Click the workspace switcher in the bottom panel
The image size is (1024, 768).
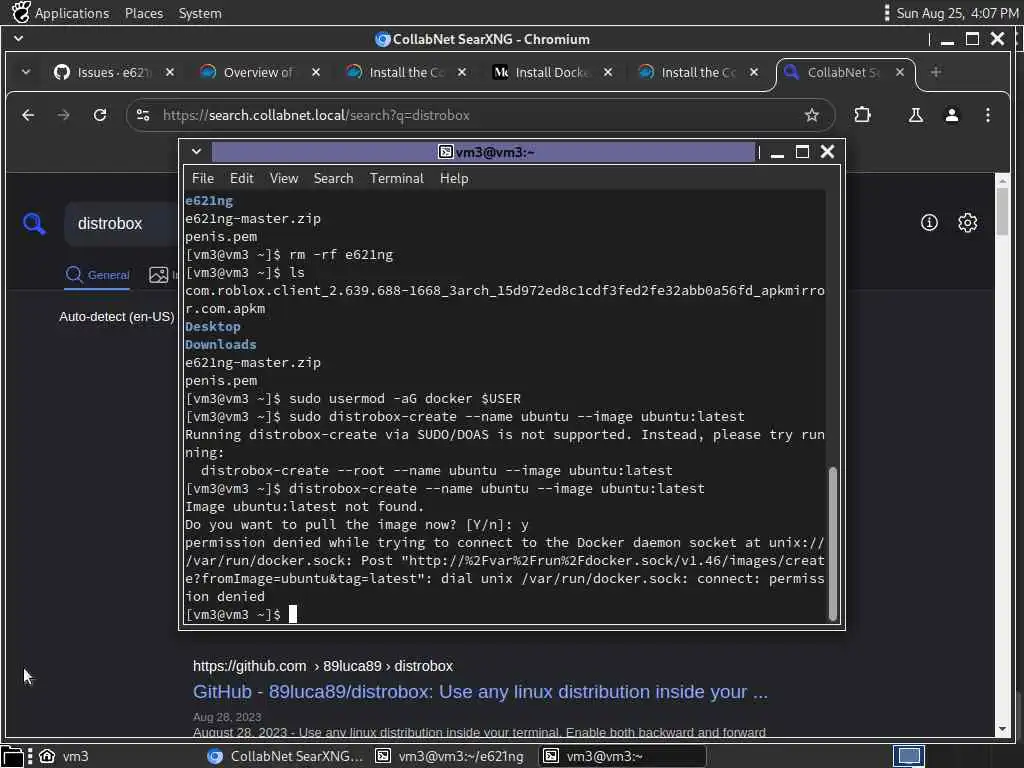point(908,756)
